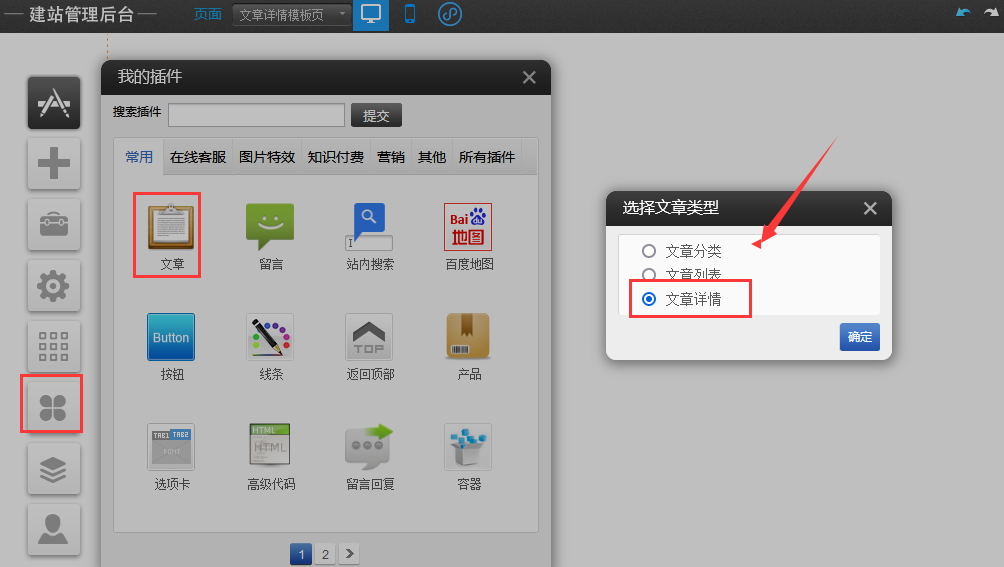This screenshot has width=1004, height=567.
Task: Click the 高级代码 HTML plugin
Action: click(270, 446)
